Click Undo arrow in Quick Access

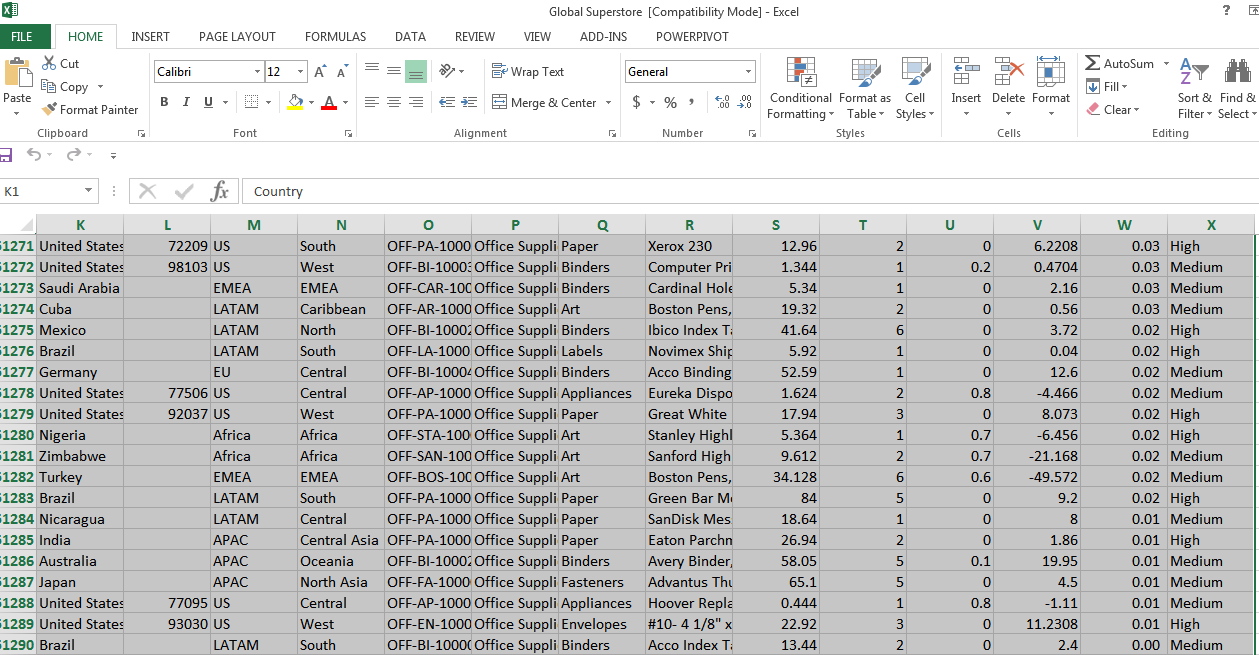coord(34,155)
